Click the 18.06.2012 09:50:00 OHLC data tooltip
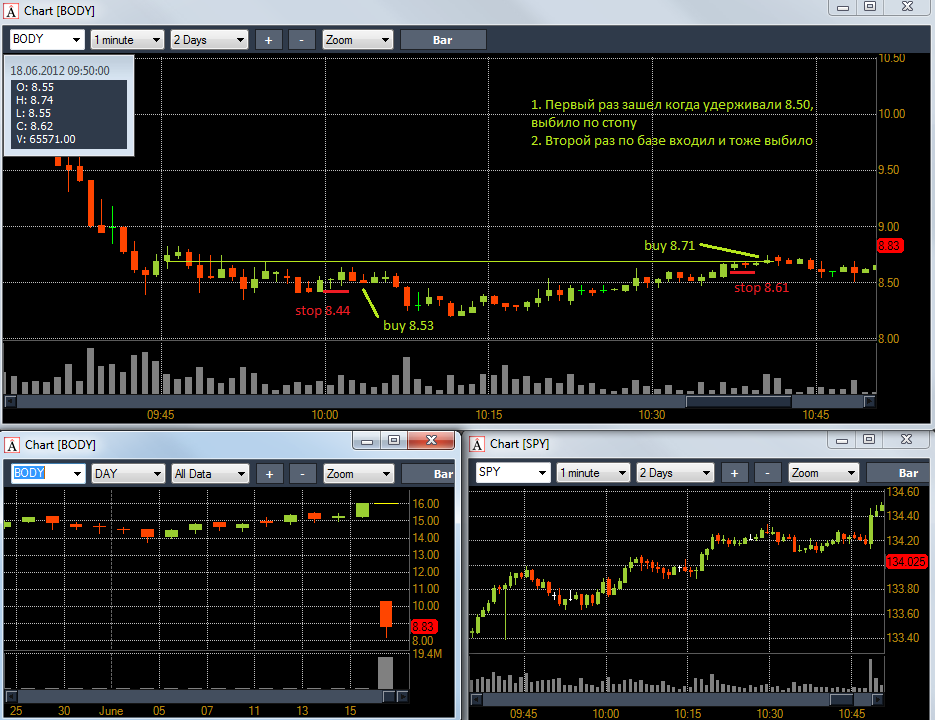Viewport: 935px width, 720px height. click(69, 106)
